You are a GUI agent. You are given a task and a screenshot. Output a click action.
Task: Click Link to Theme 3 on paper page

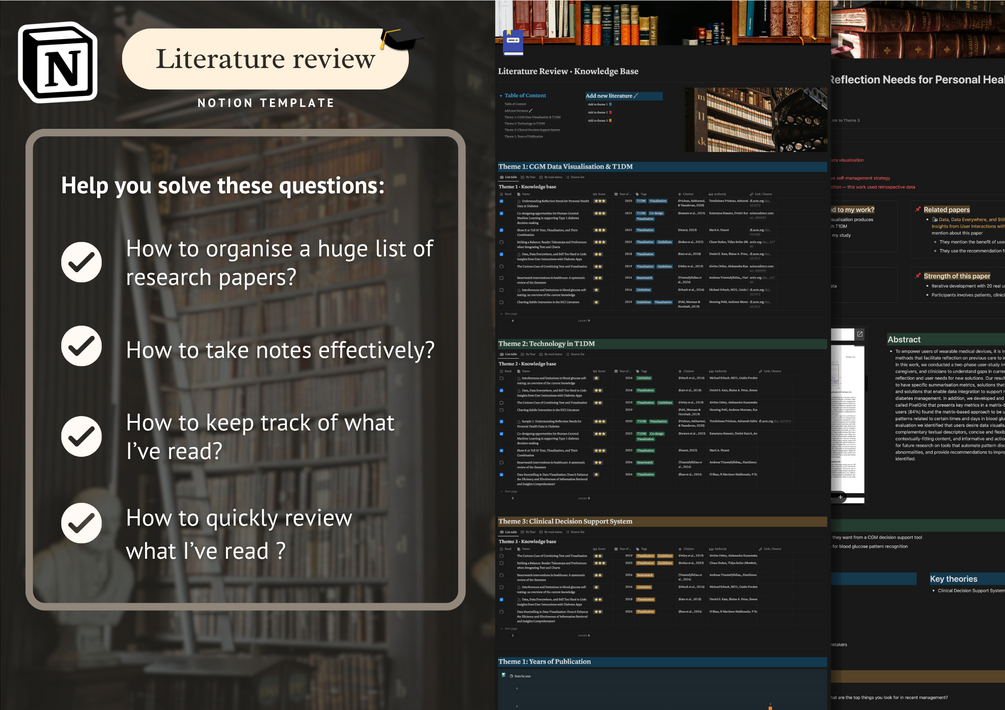click(845, 120)
